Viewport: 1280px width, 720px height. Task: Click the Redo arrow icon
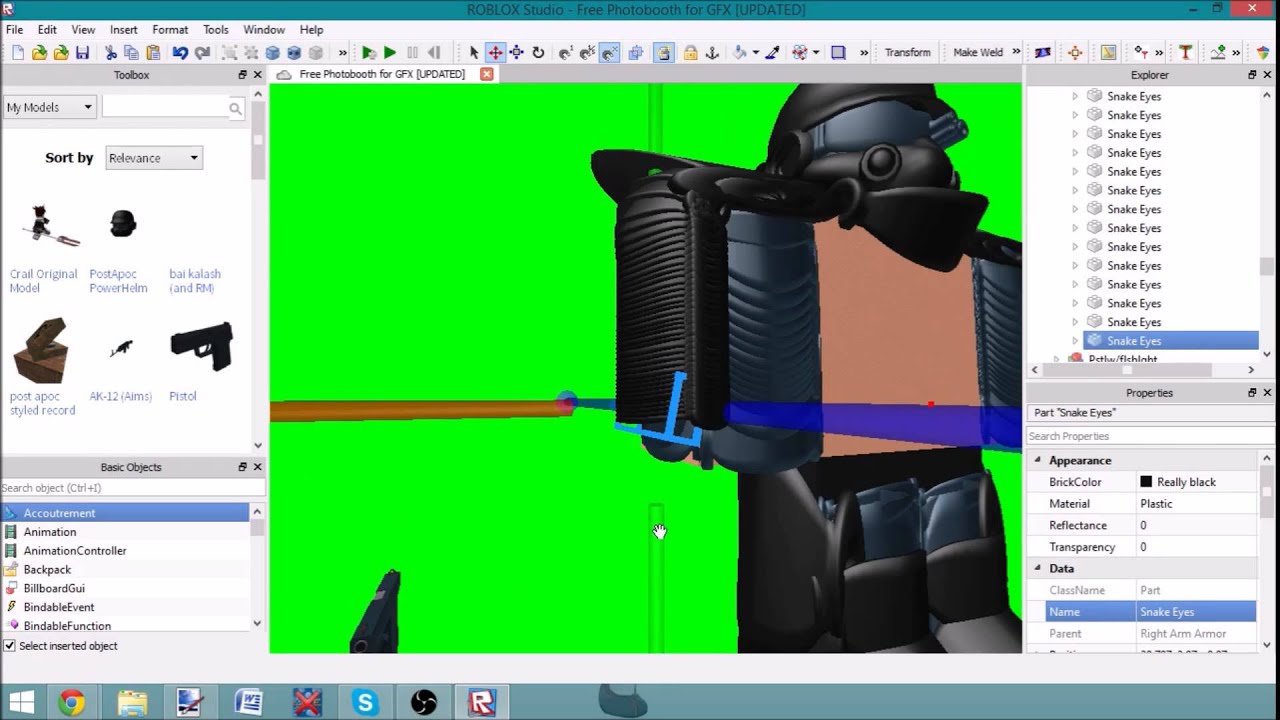pyautogui.click(x=202, y=53)
